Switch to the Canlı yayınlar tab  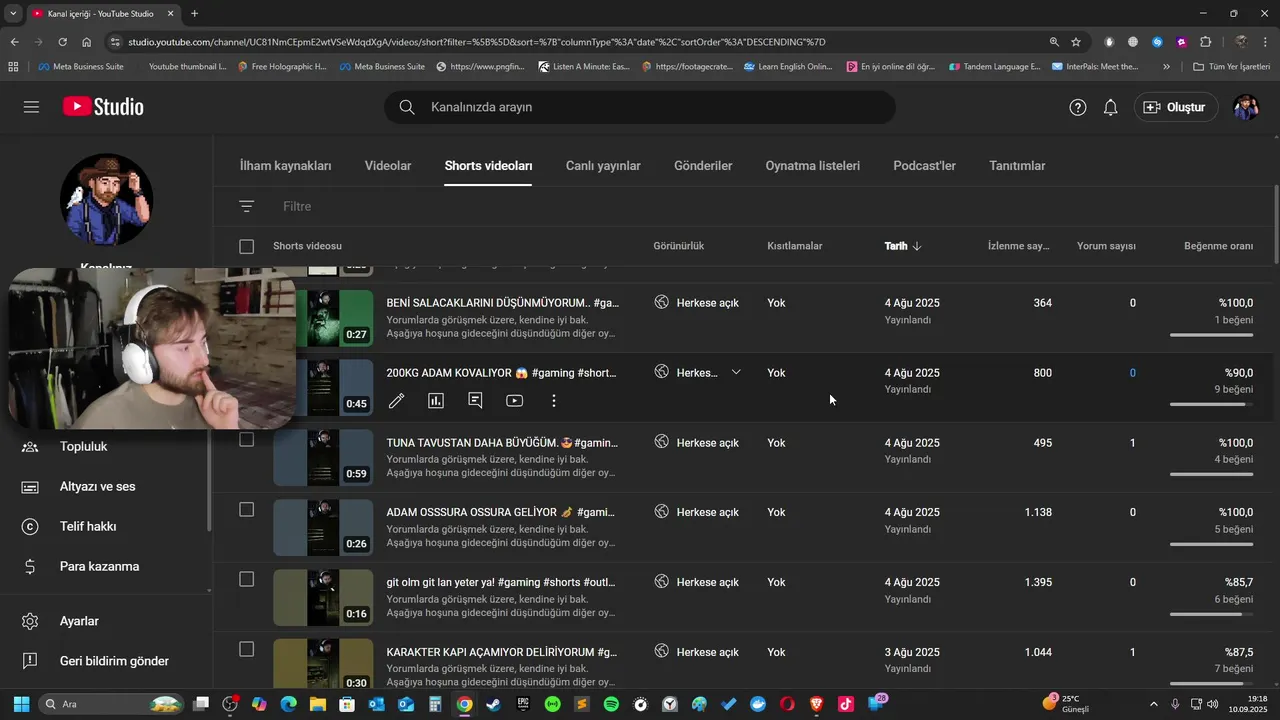click(x=603, y=166)
